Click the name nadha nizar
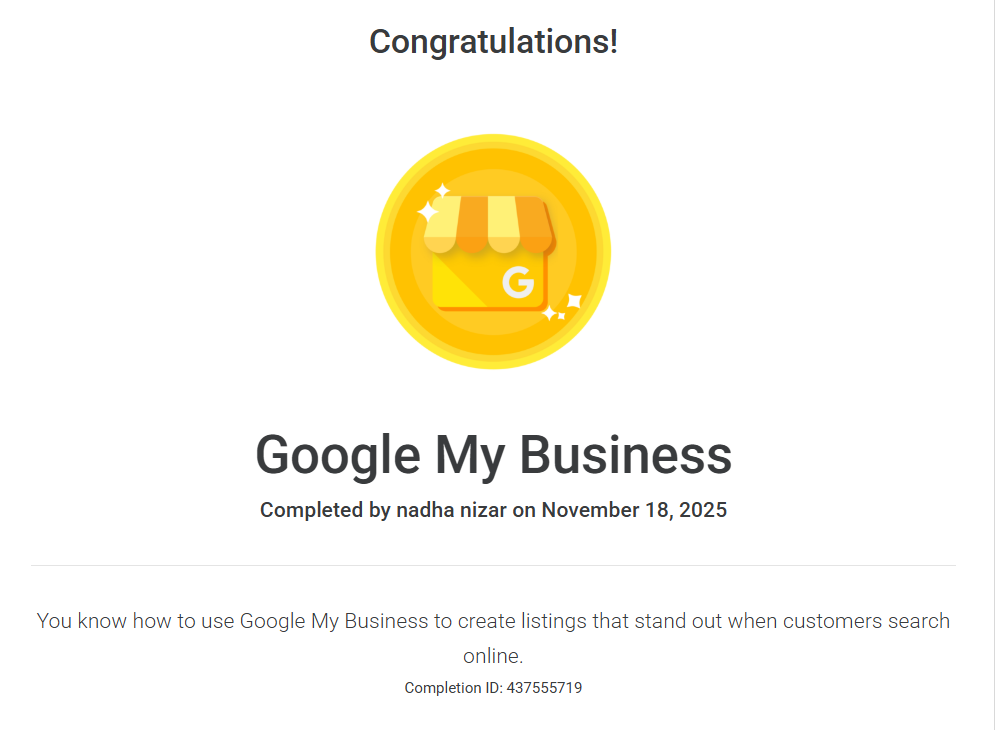Screen dimensions: 995x730 [451, 510]
